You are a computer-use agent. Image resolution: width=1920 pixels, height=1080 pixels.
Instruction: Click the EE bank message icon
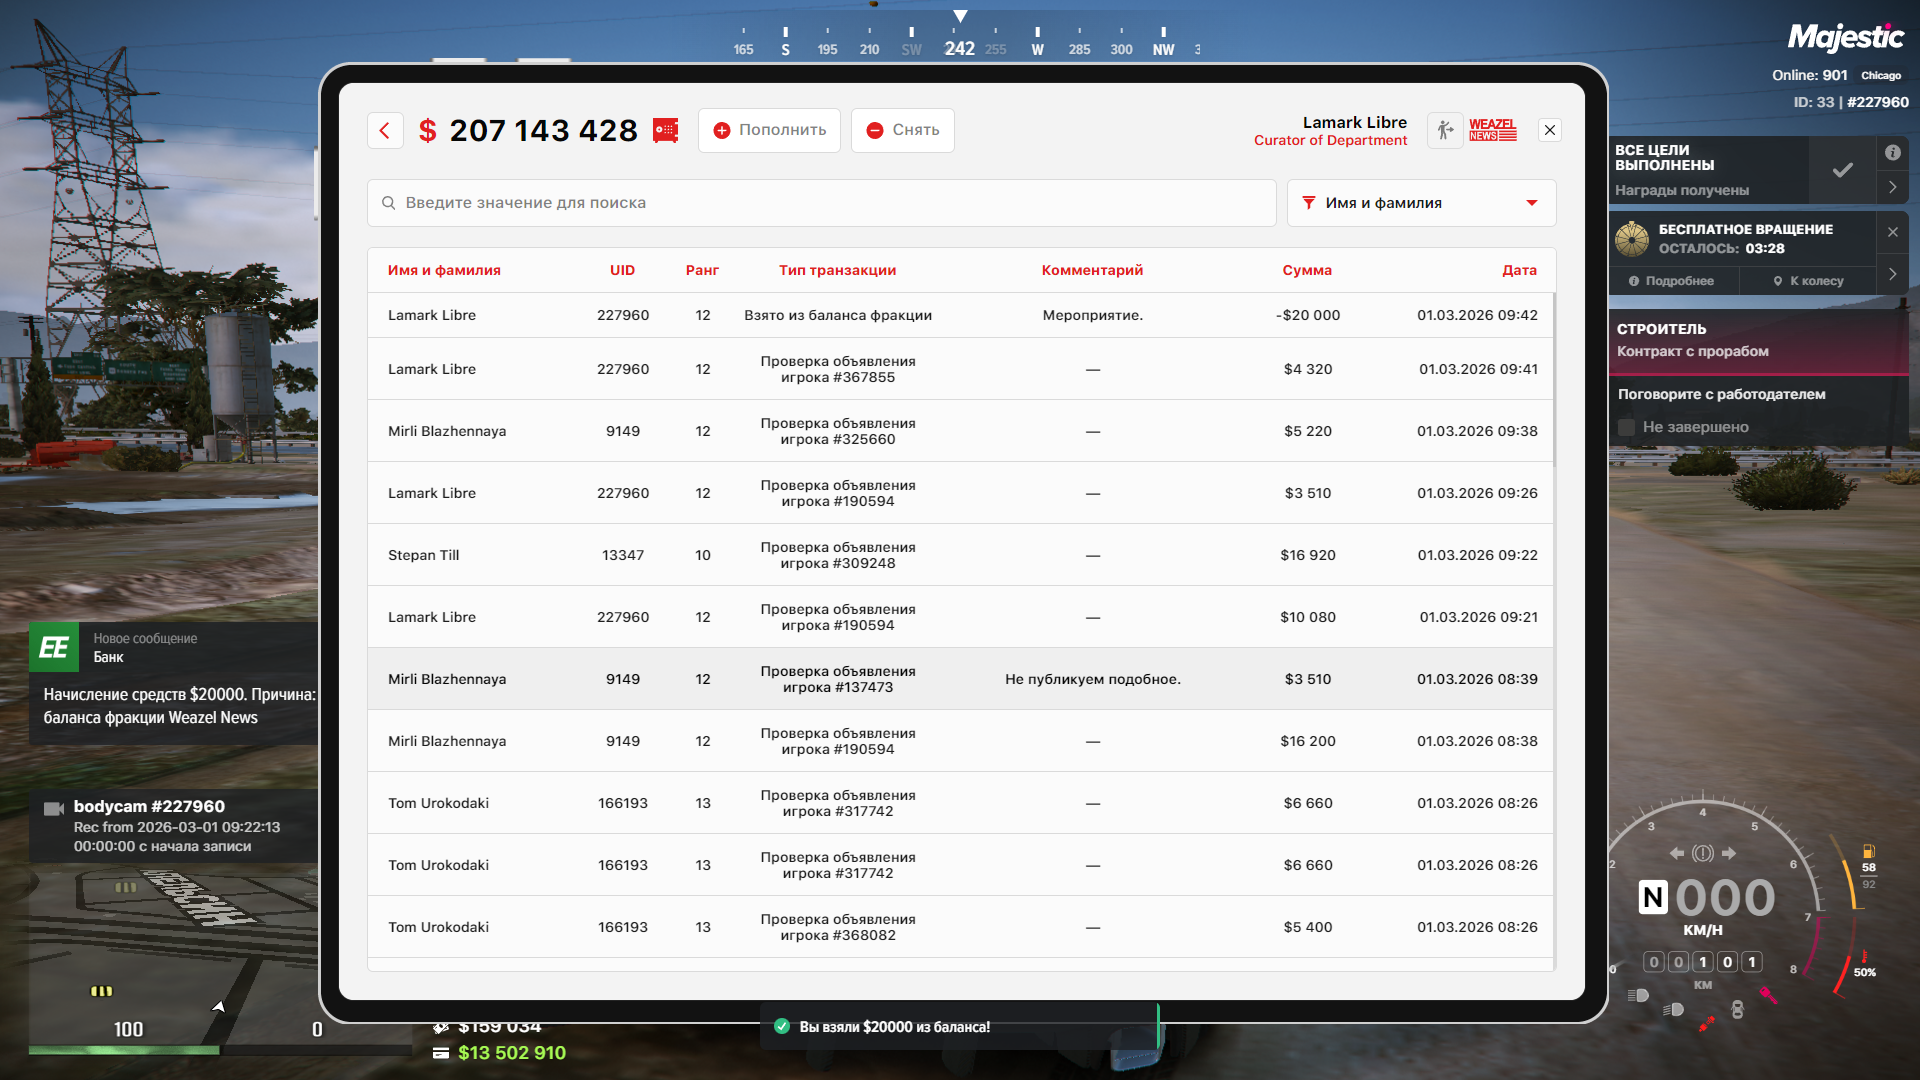(x=54, y=647)
